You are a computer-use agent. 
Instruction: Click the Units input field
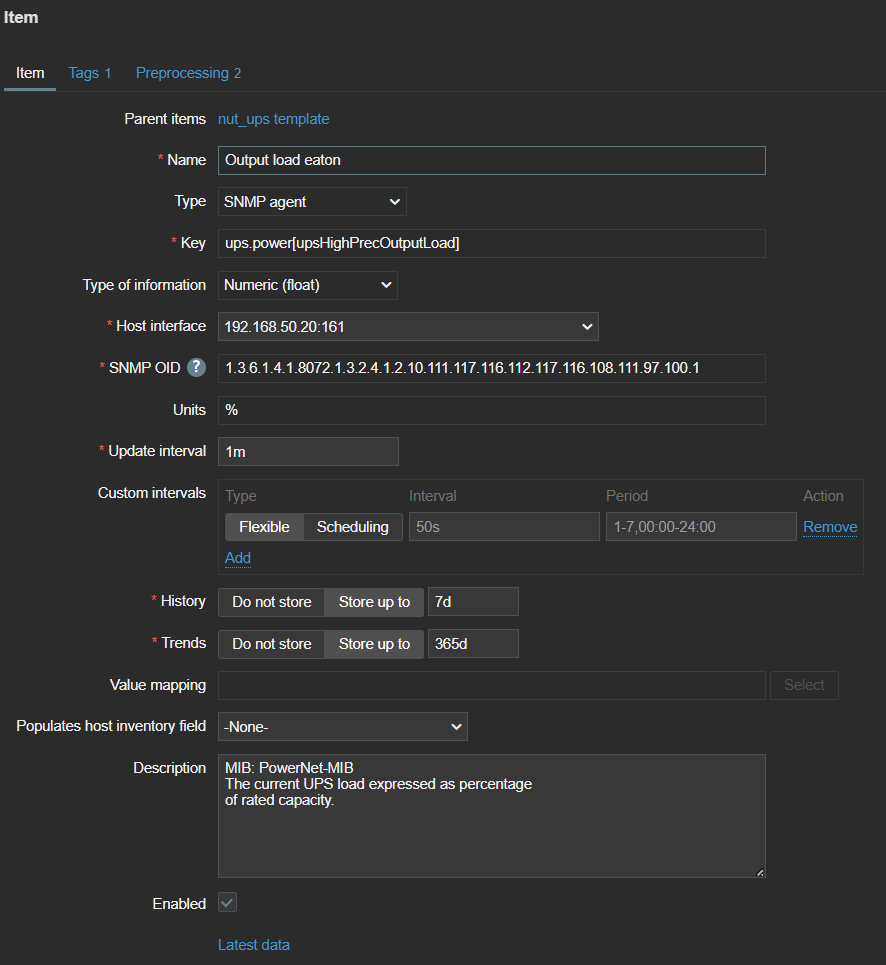pyautogui.click(x=491, y=411)
